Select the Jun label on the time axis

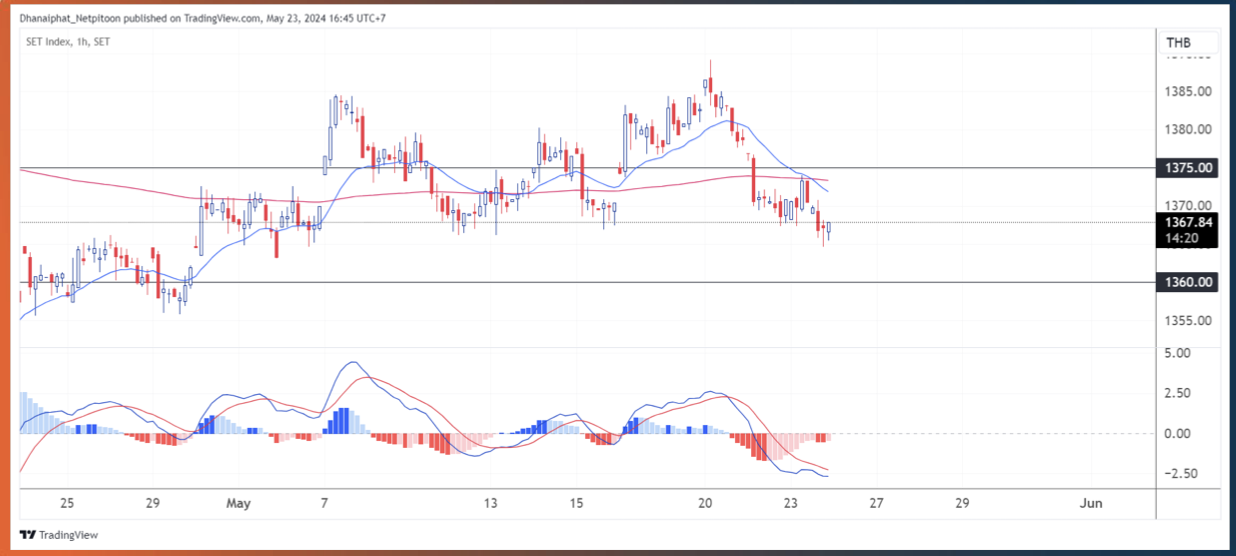[1092, 503]
